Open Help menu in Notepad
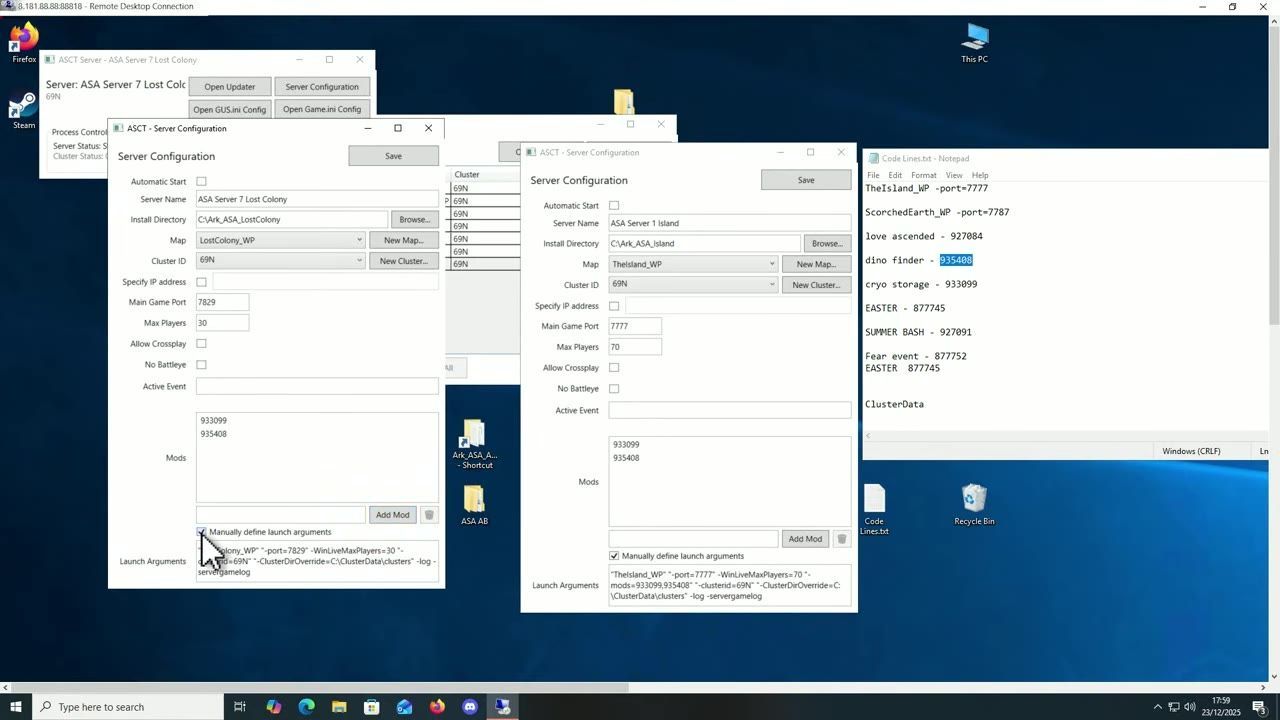This screenshot has width=1280, height=720. point(980,175)
